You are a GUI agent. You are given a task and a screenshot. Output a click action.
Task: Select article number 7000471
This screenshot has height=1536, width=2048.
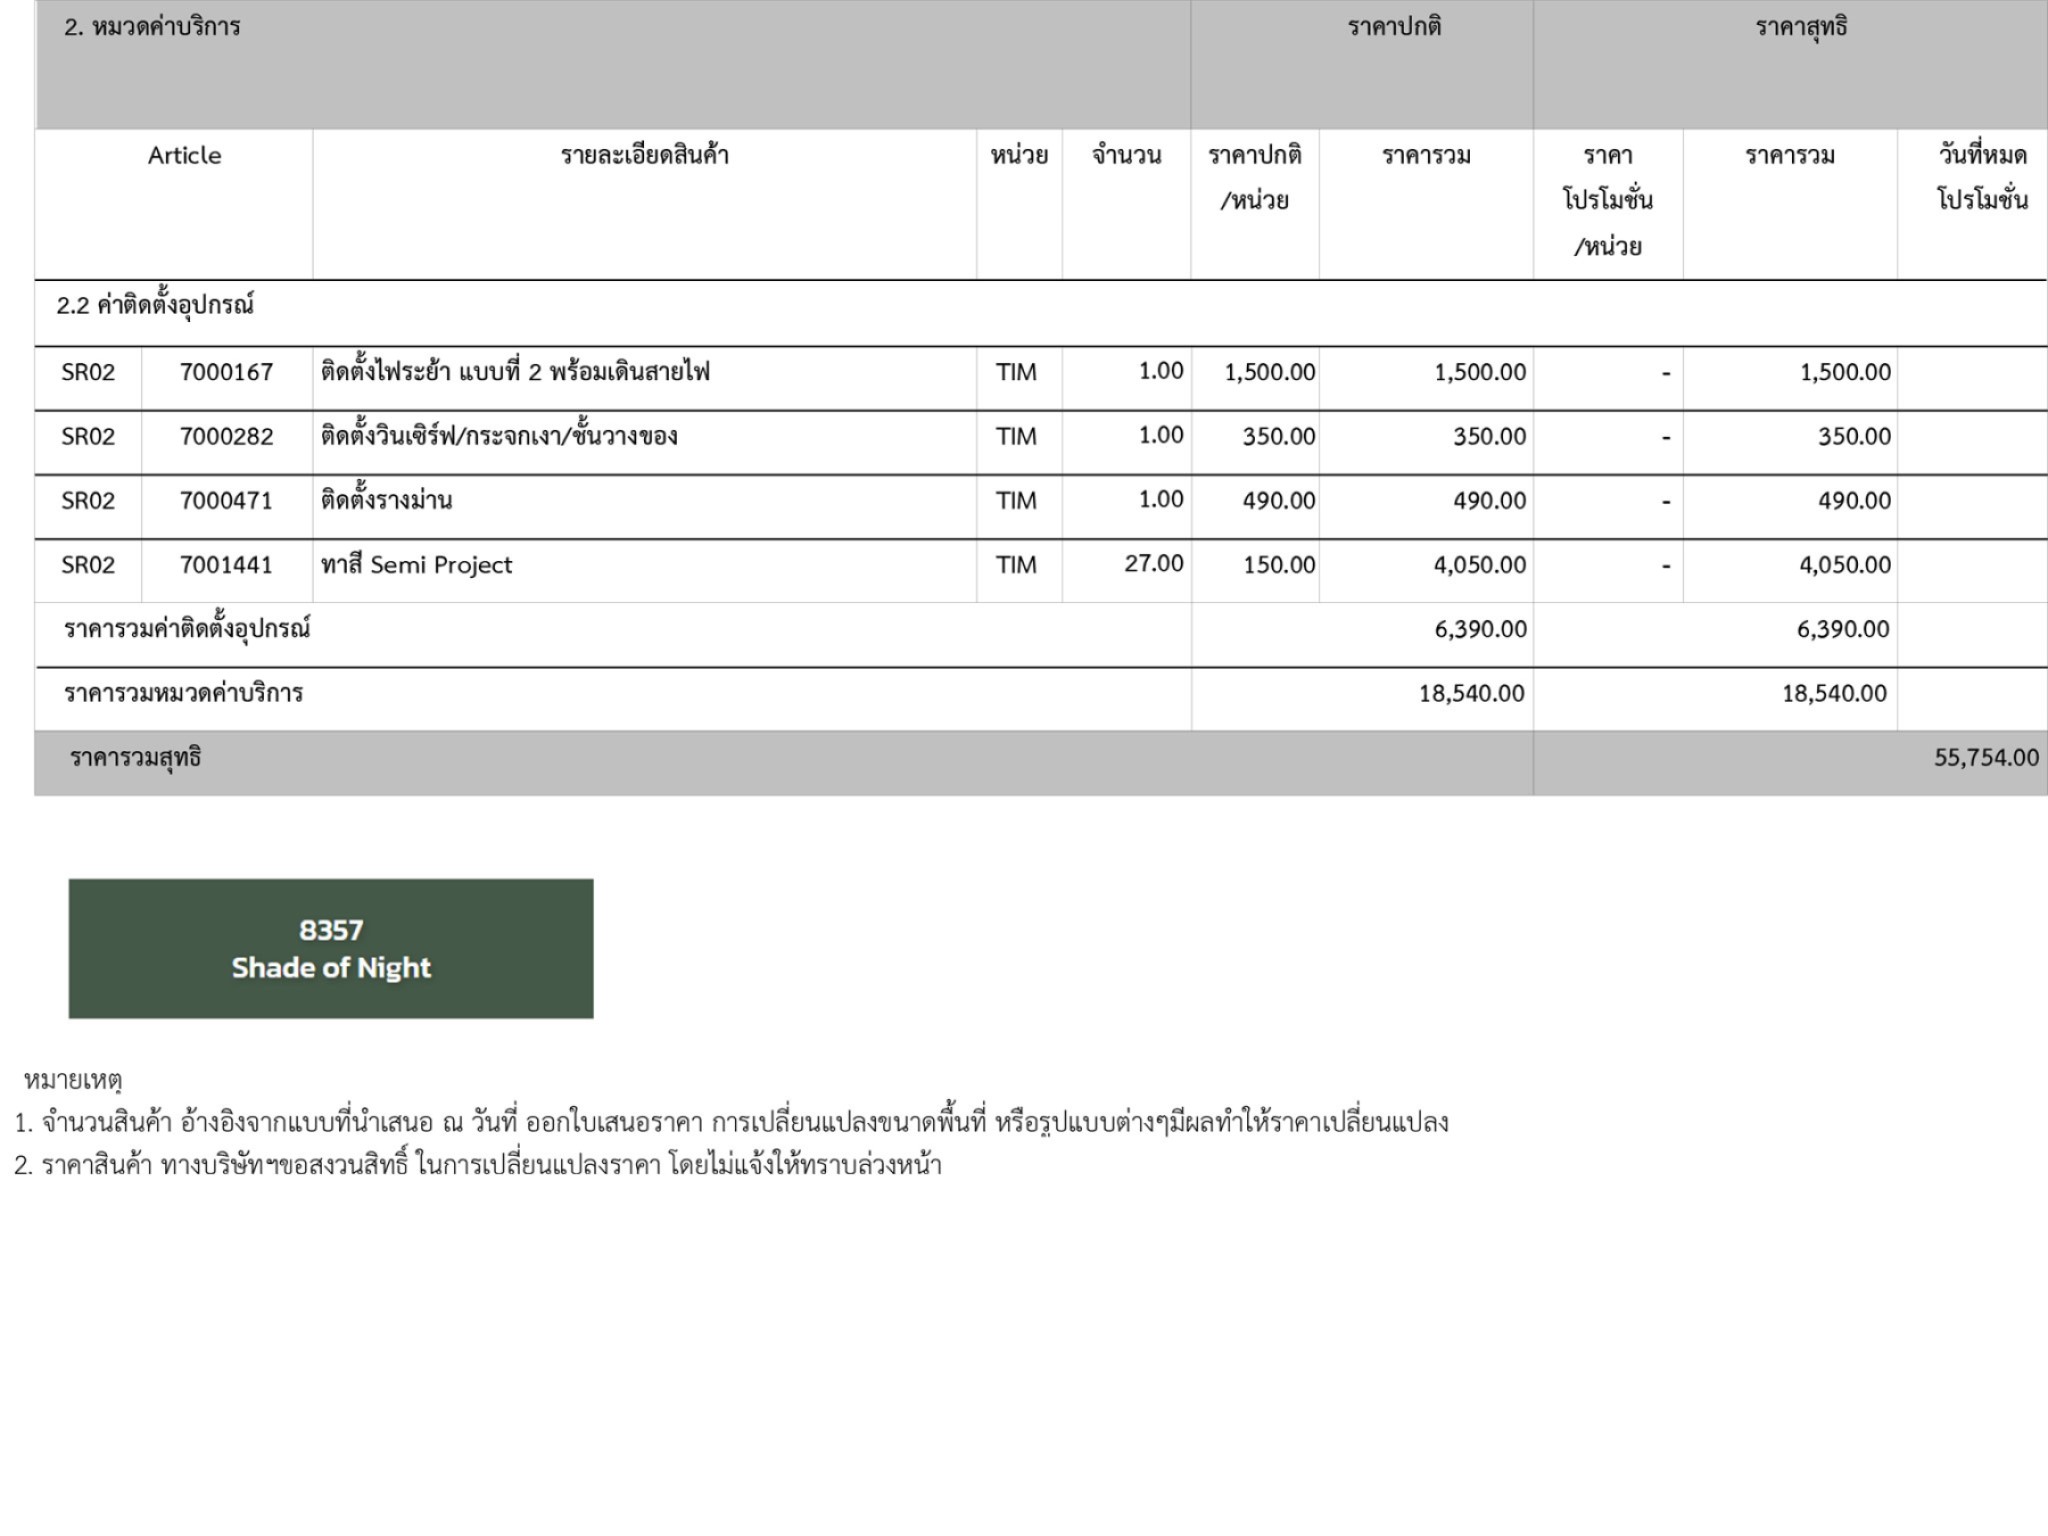(226, 500)
